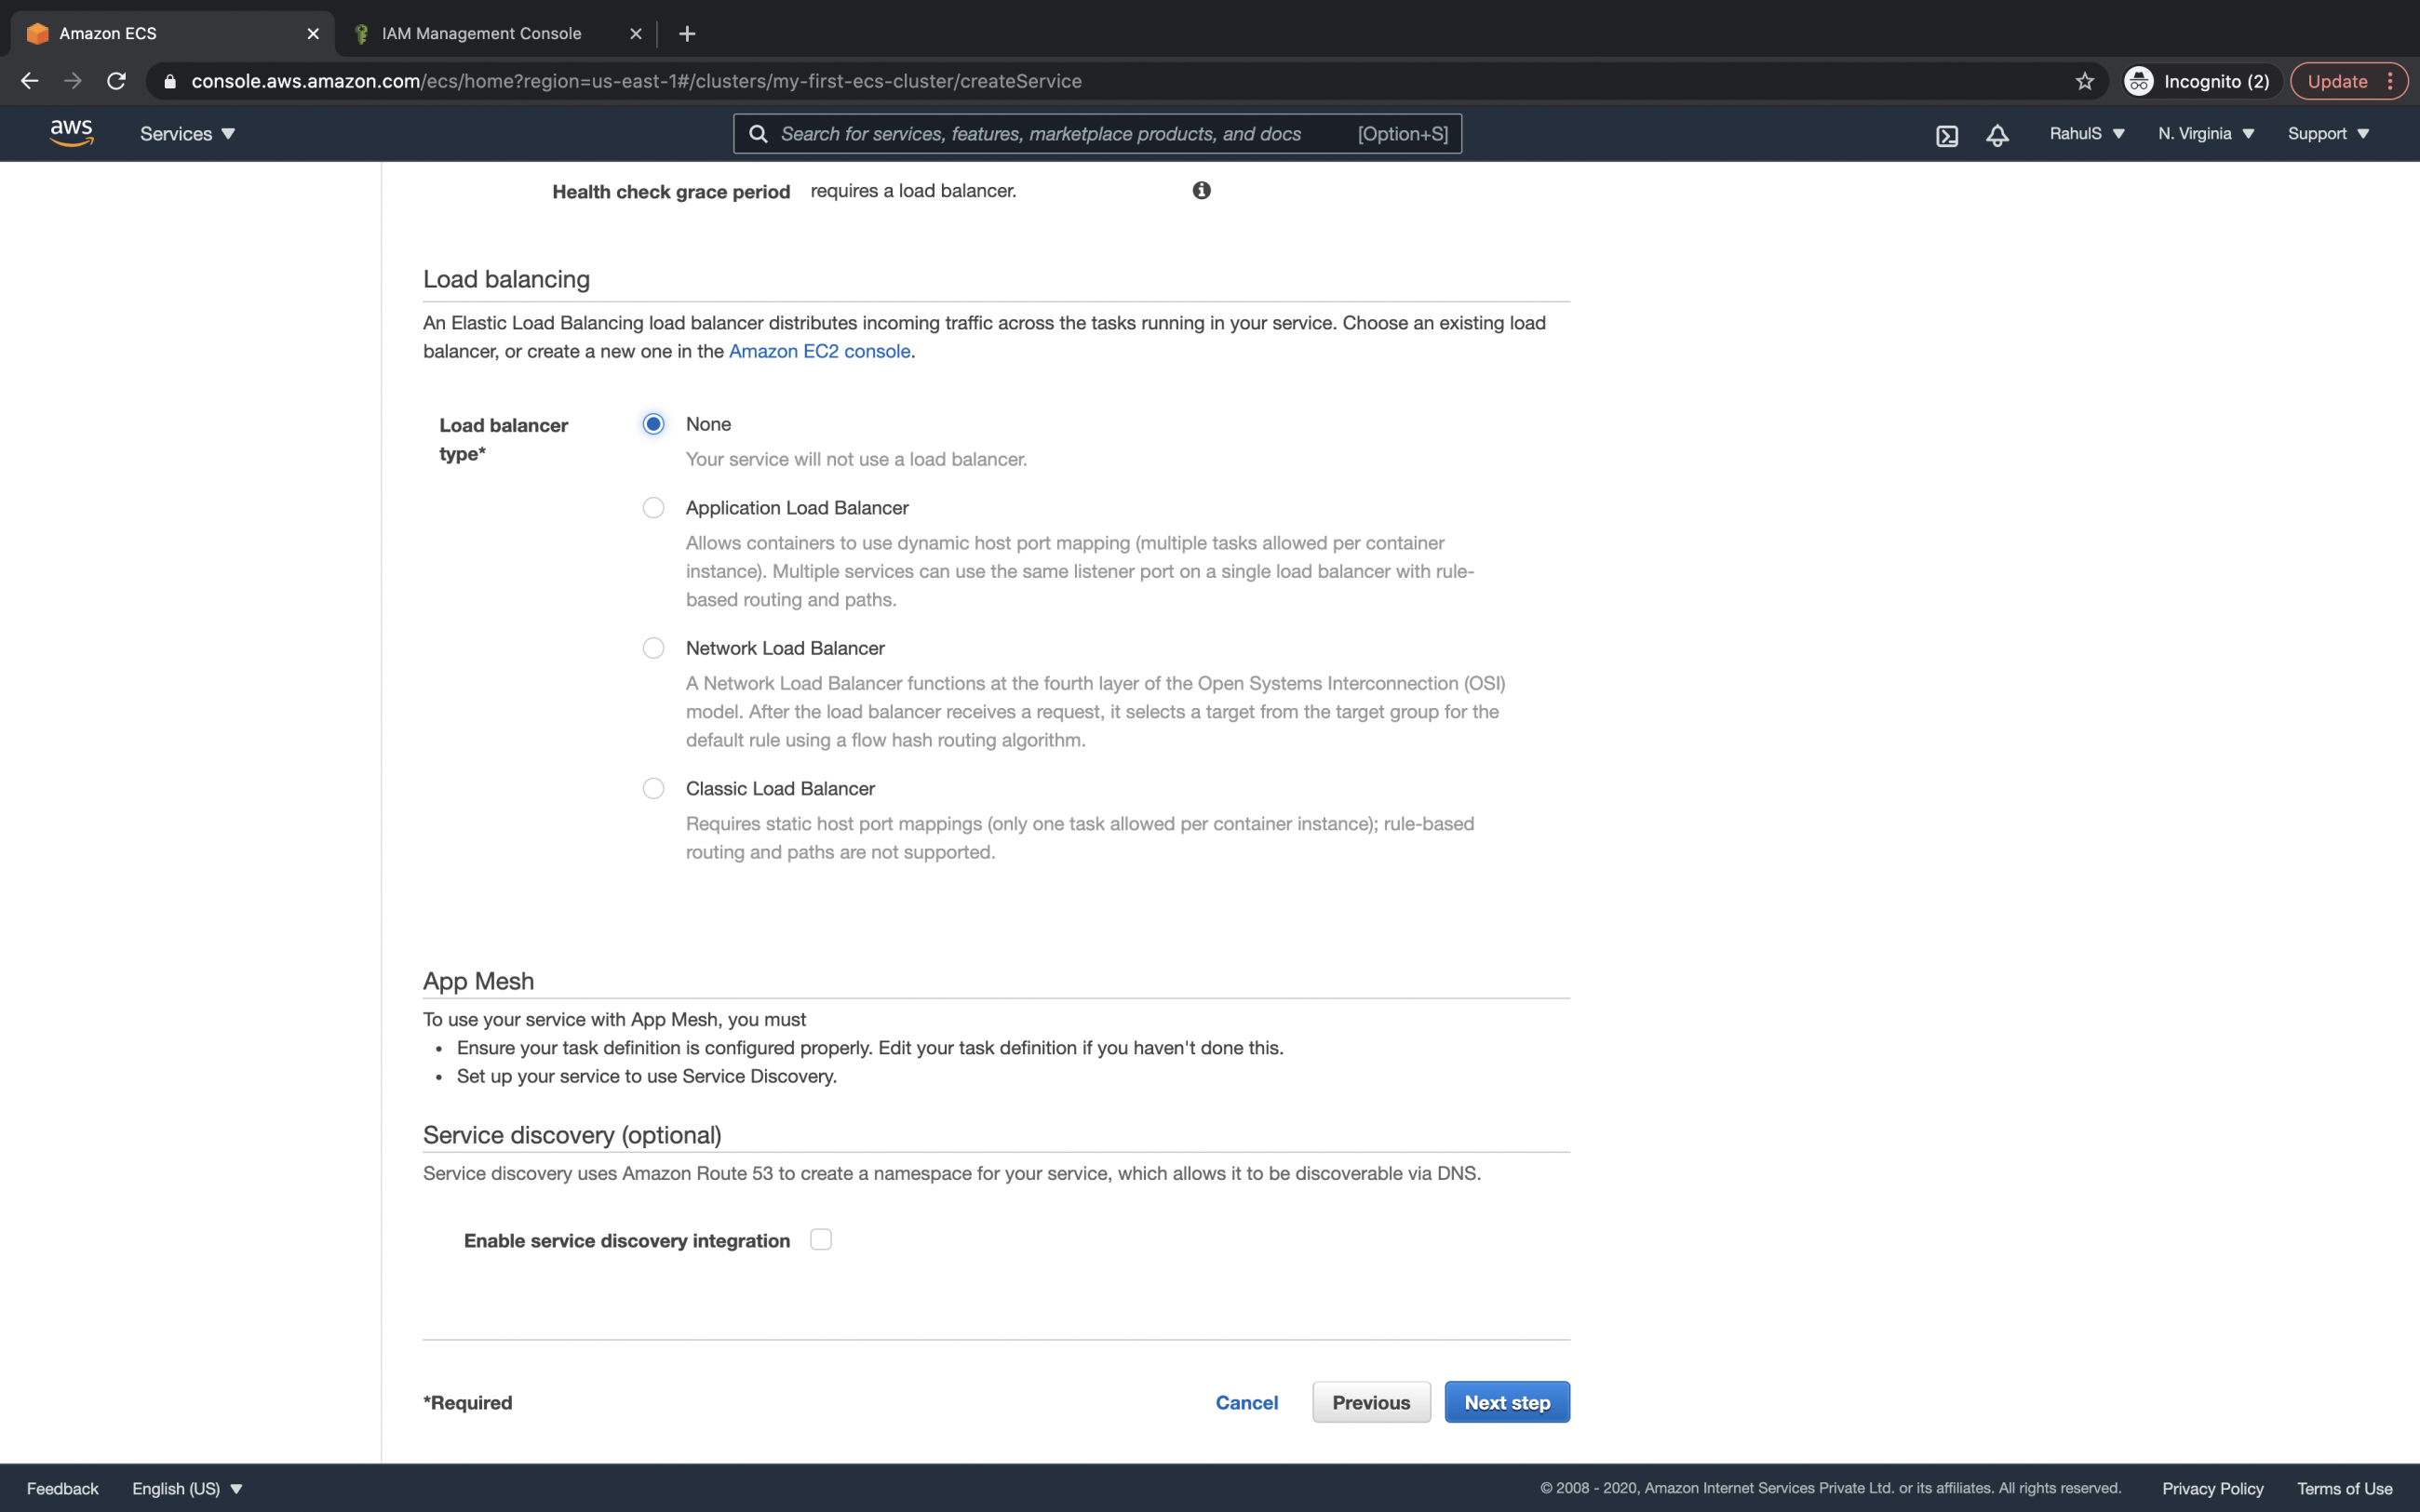Open the Services dropdown
Image resolution: width=2420 pixels, height=1512 pixels.
click(x=186, y=133)
